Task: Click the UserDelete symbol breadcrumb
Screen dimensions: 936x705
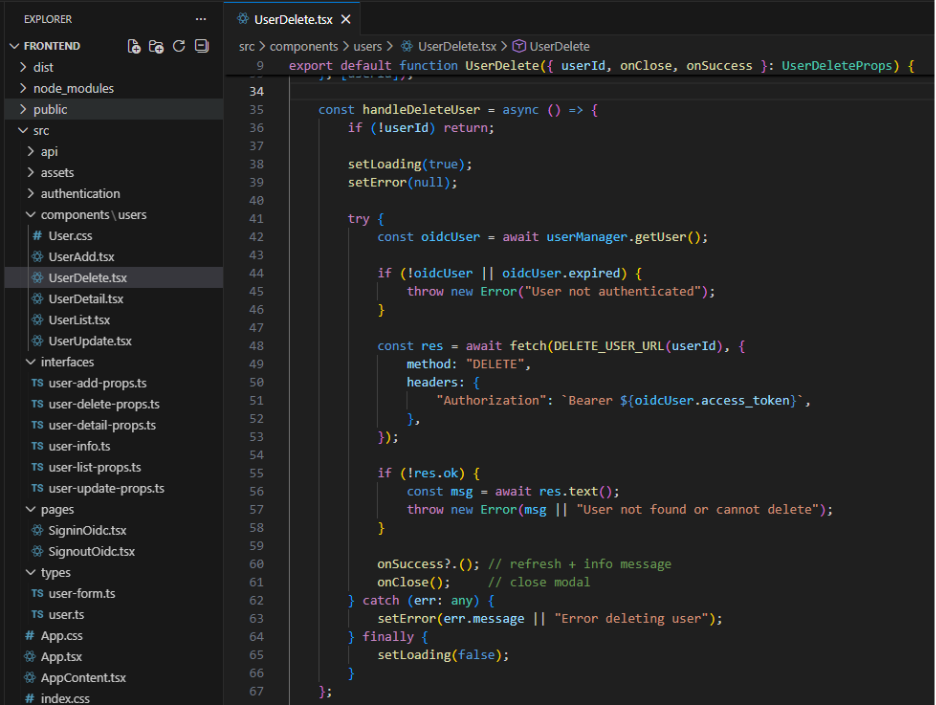Action: coord(559,46)
